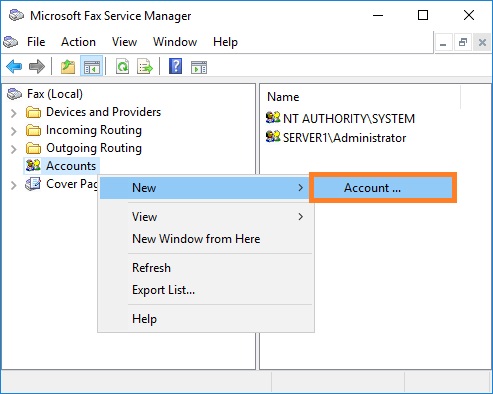
Task: Open the Help menu in menu bar
Action: 225,42
